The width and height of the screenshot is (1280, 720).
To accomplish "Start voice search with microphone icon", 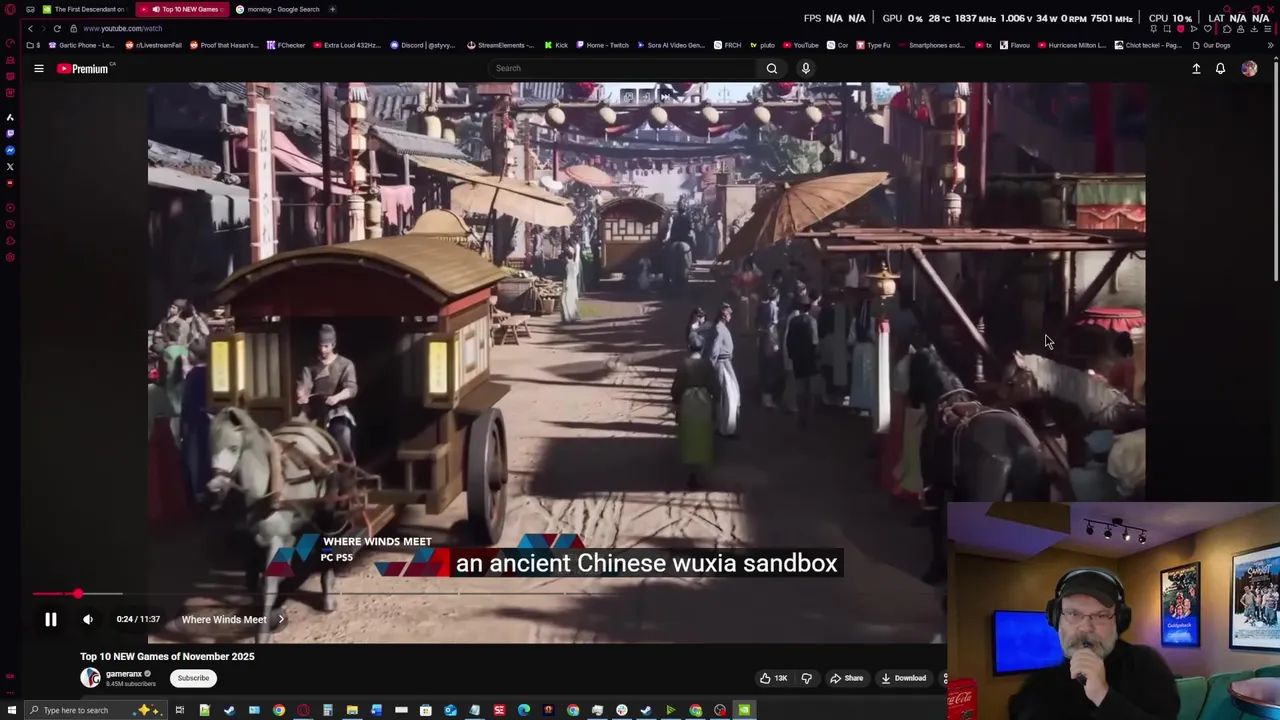I will 805,68.
